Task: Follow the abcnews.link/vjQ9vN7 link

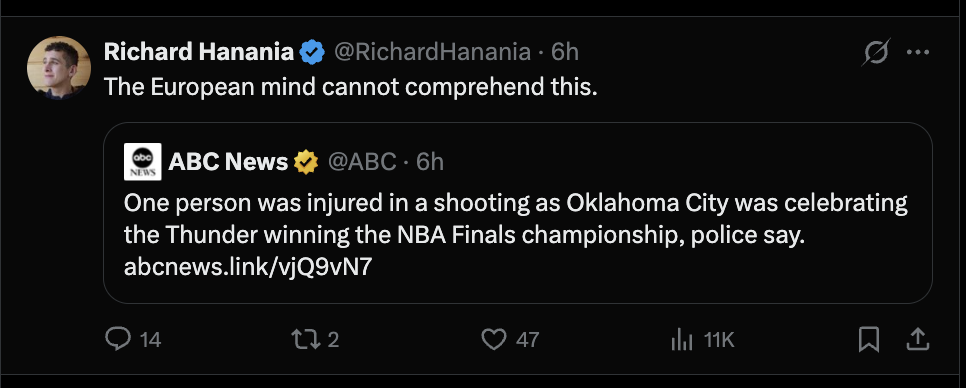Action: [248, 267]
